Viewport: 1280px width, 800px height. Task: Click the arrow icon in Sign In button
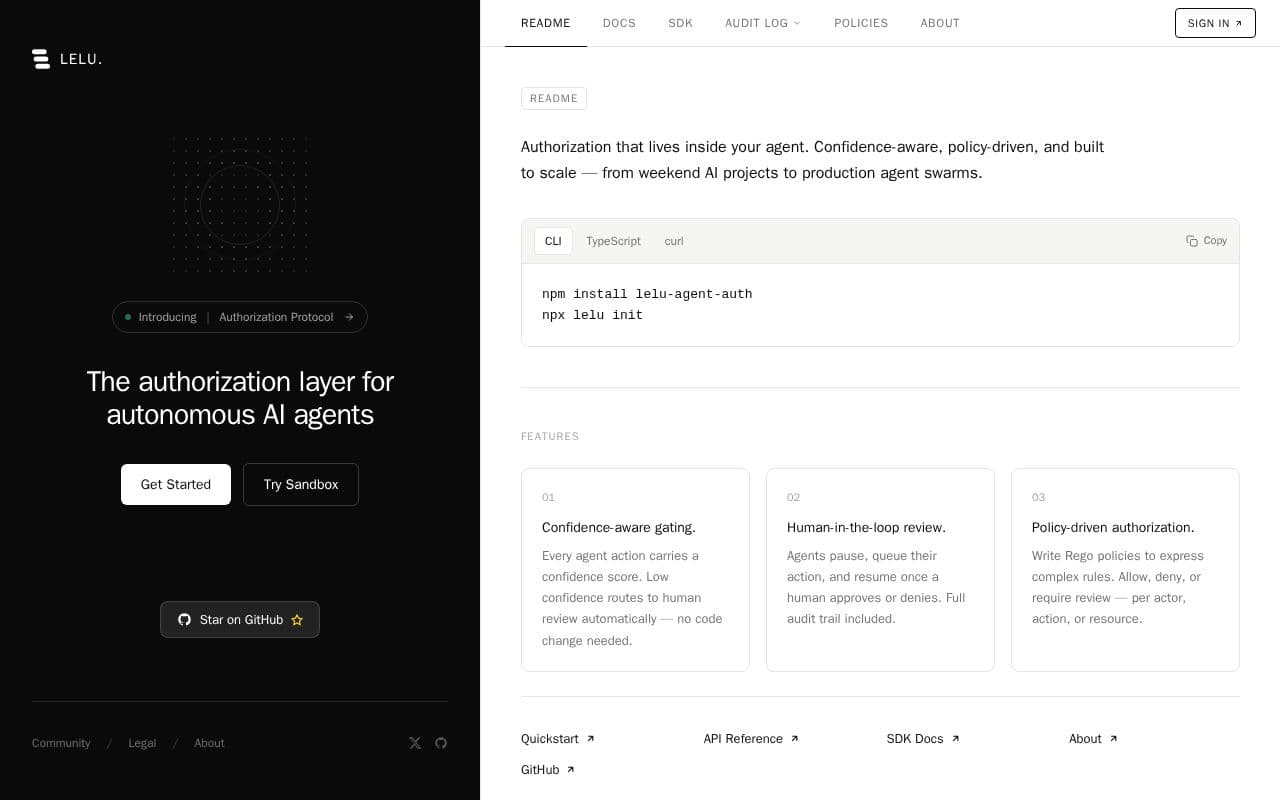(x=1239, y=23)
